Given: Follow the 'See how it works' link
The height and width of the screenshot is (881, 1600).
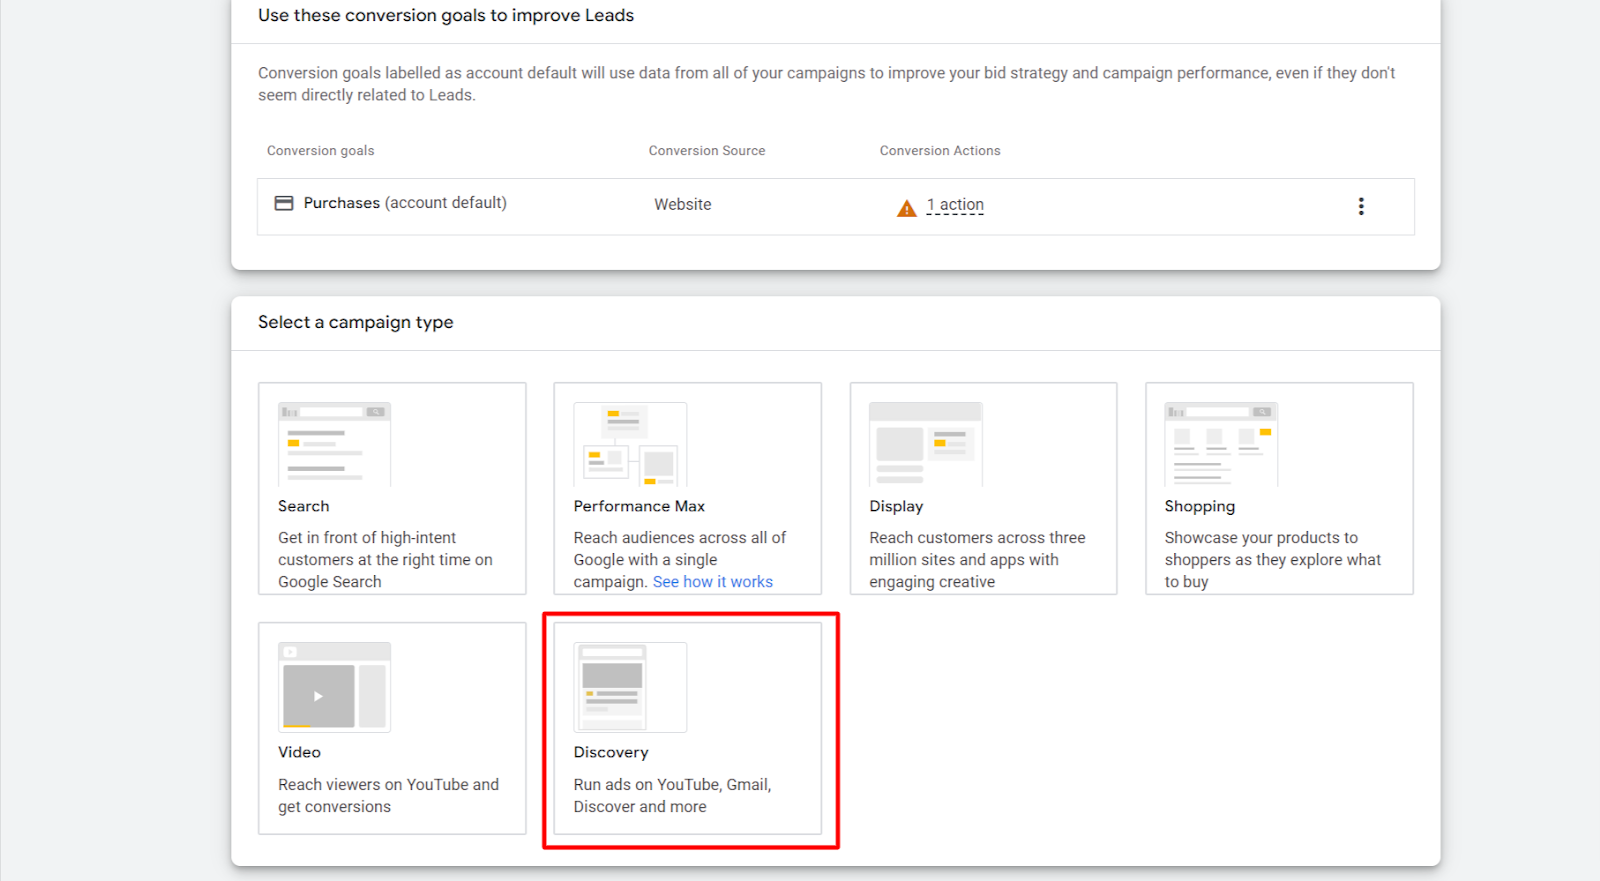Looking at the screenshot, I should (x=712, y=582).
